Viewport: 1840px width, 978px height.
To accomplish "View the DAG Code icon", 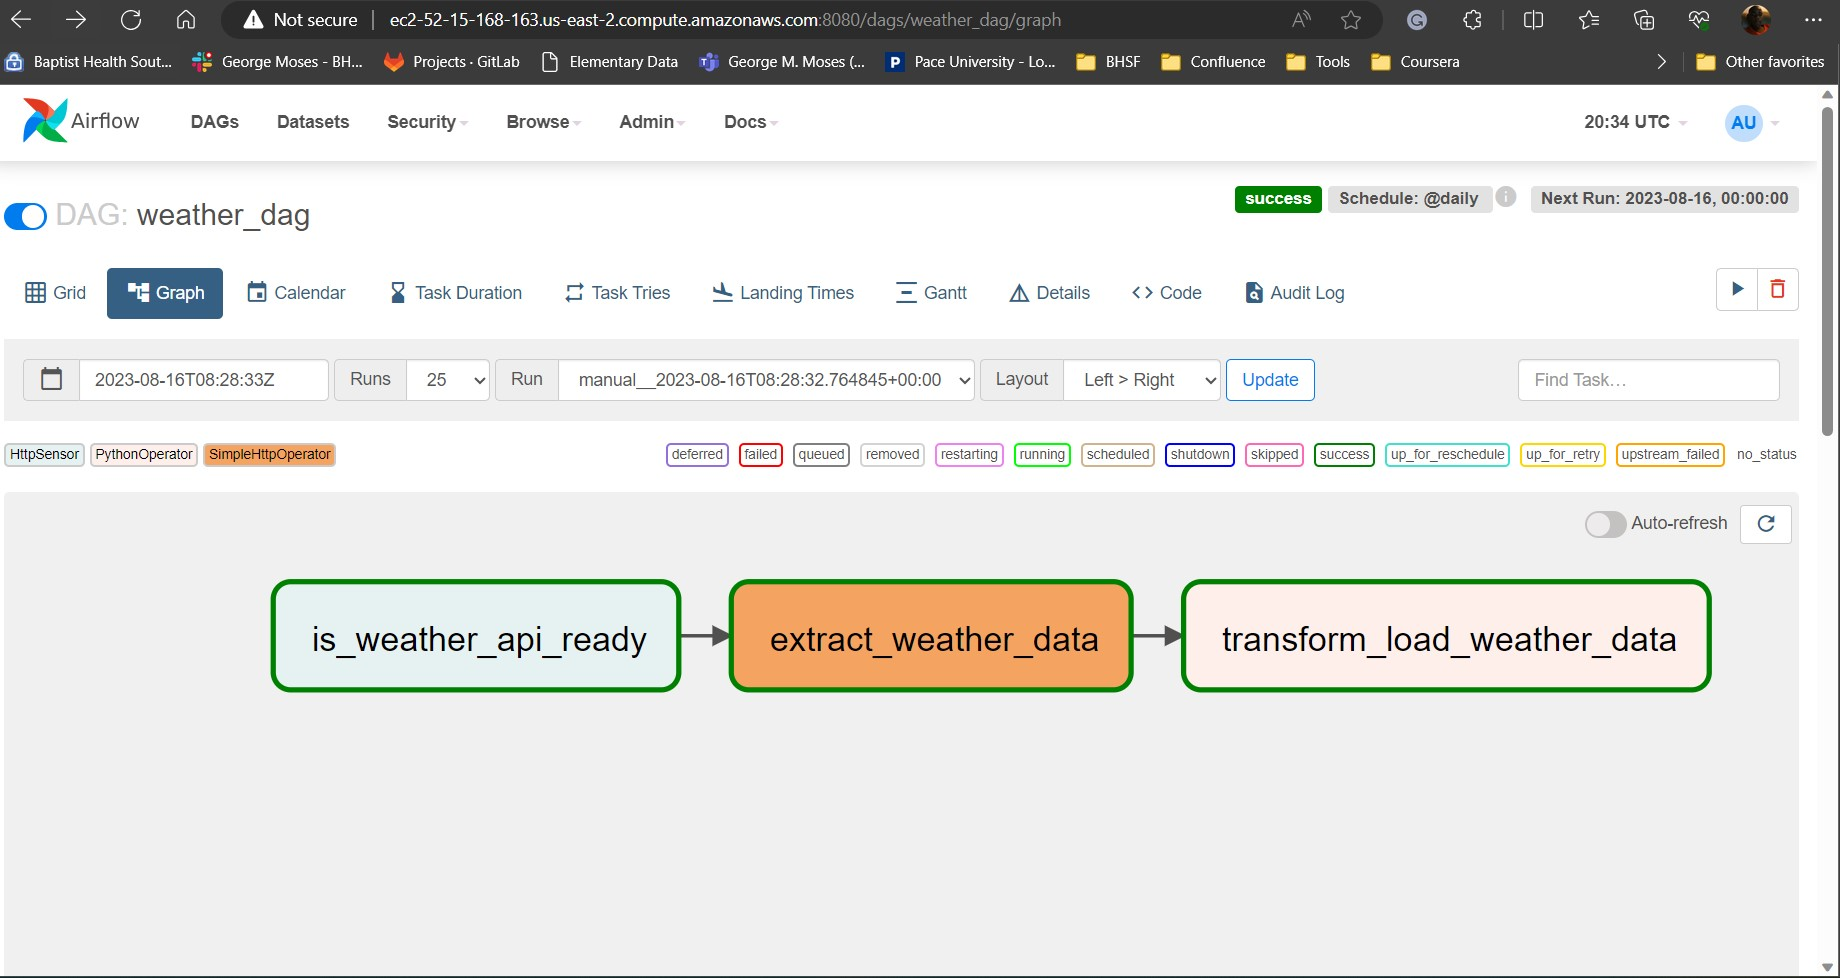I will 1141,292.
